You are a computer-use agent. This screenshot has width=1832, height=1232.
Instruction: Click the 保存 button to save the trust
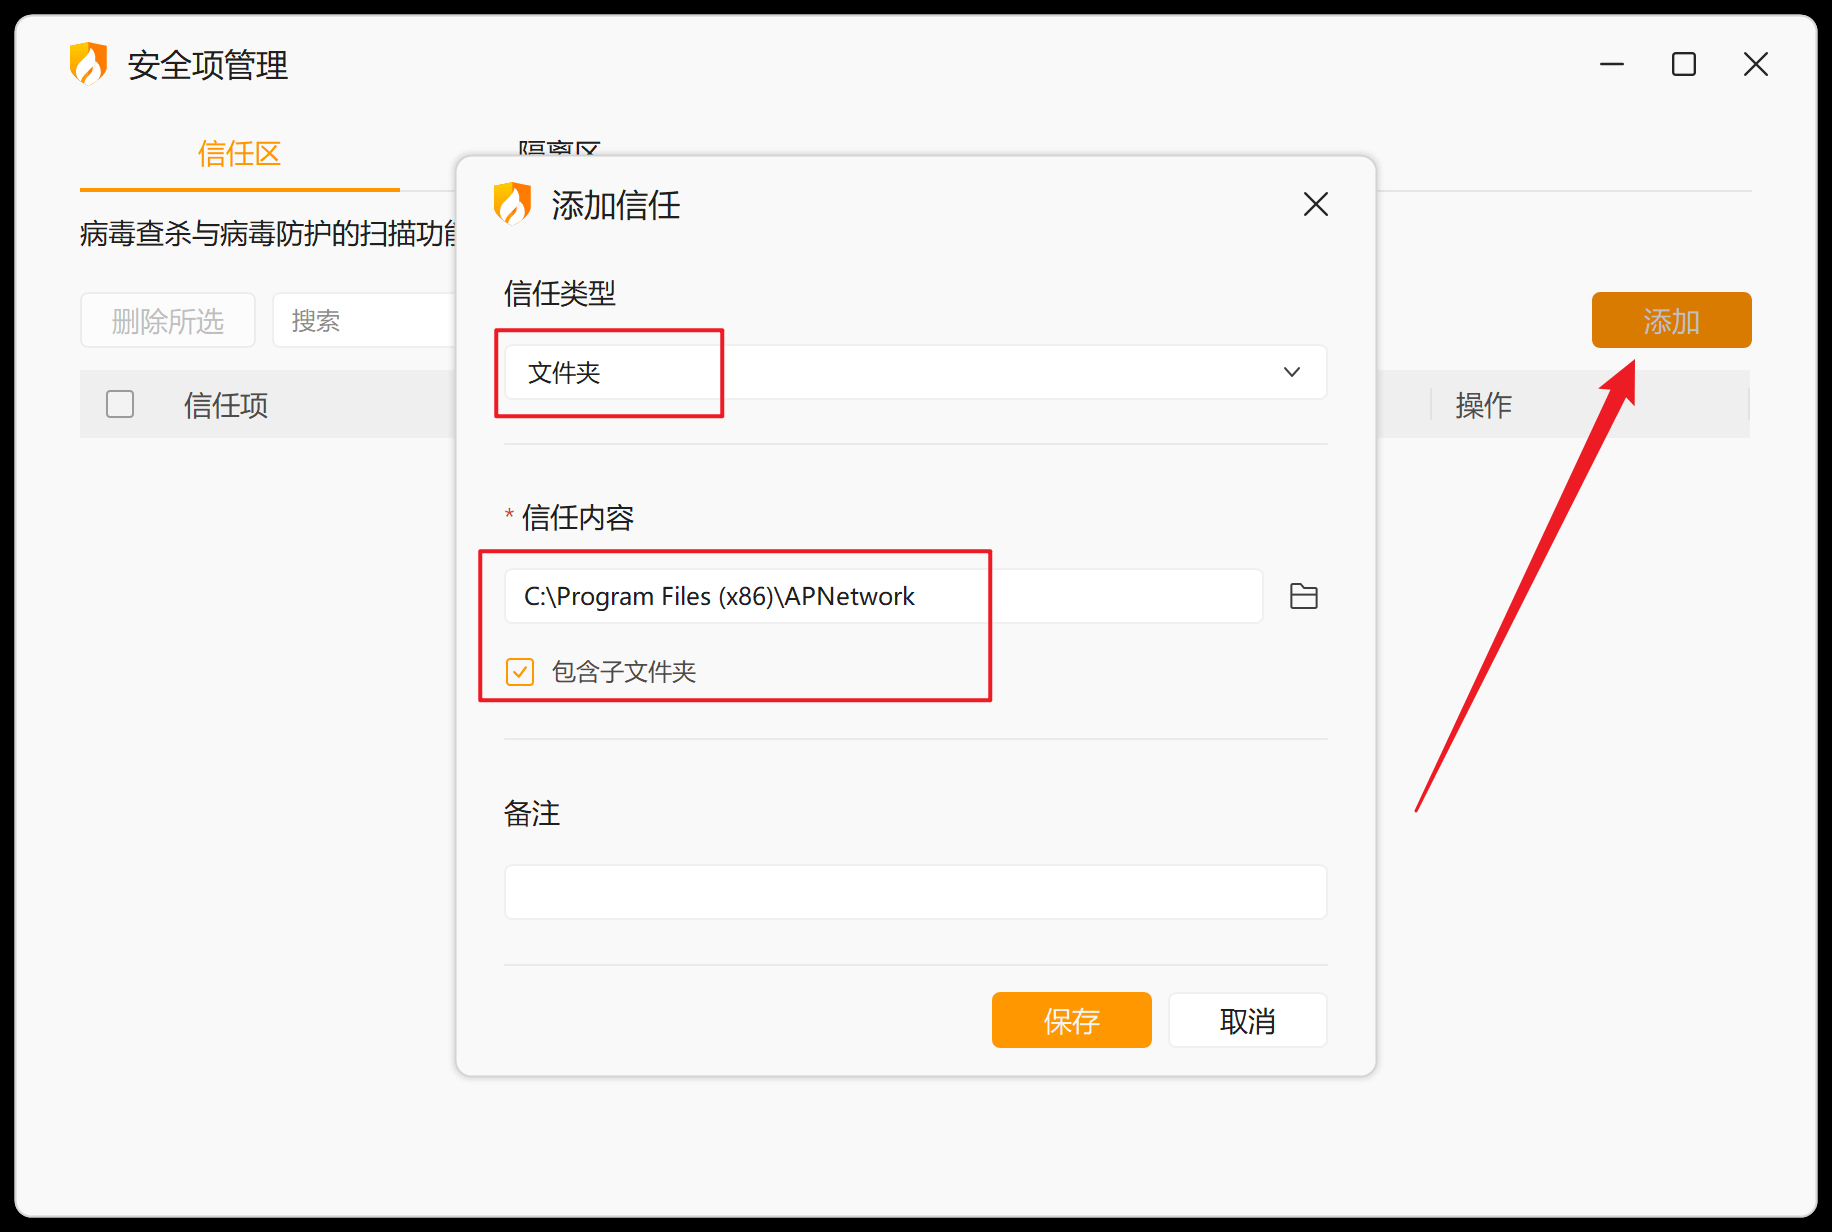pos(1071,1020)
